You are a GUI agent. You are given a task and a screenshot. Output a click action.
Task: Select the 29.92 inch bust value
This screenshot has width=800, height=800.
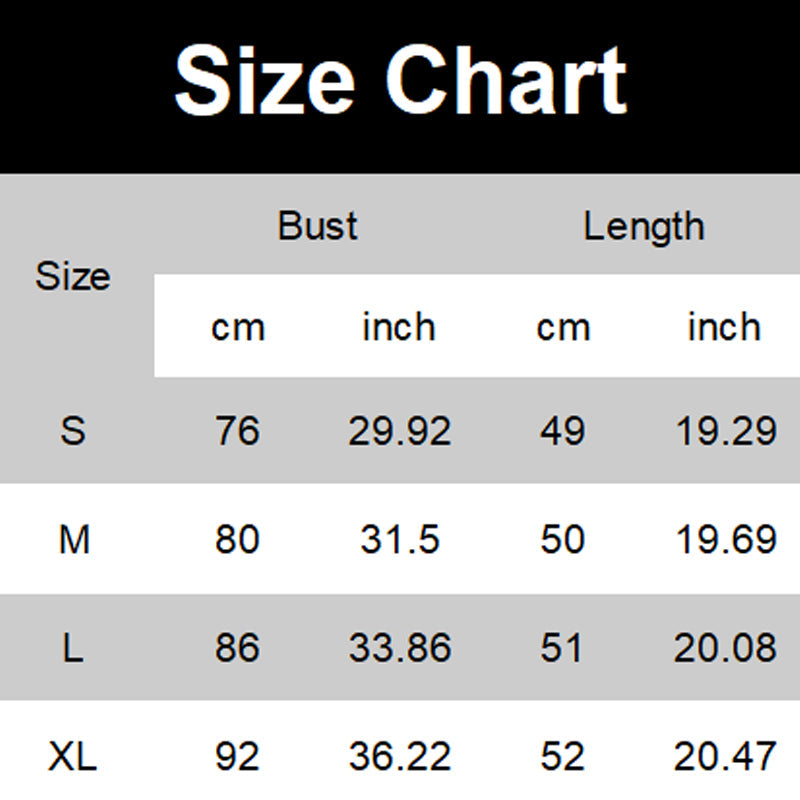click(x=400, y=431)
